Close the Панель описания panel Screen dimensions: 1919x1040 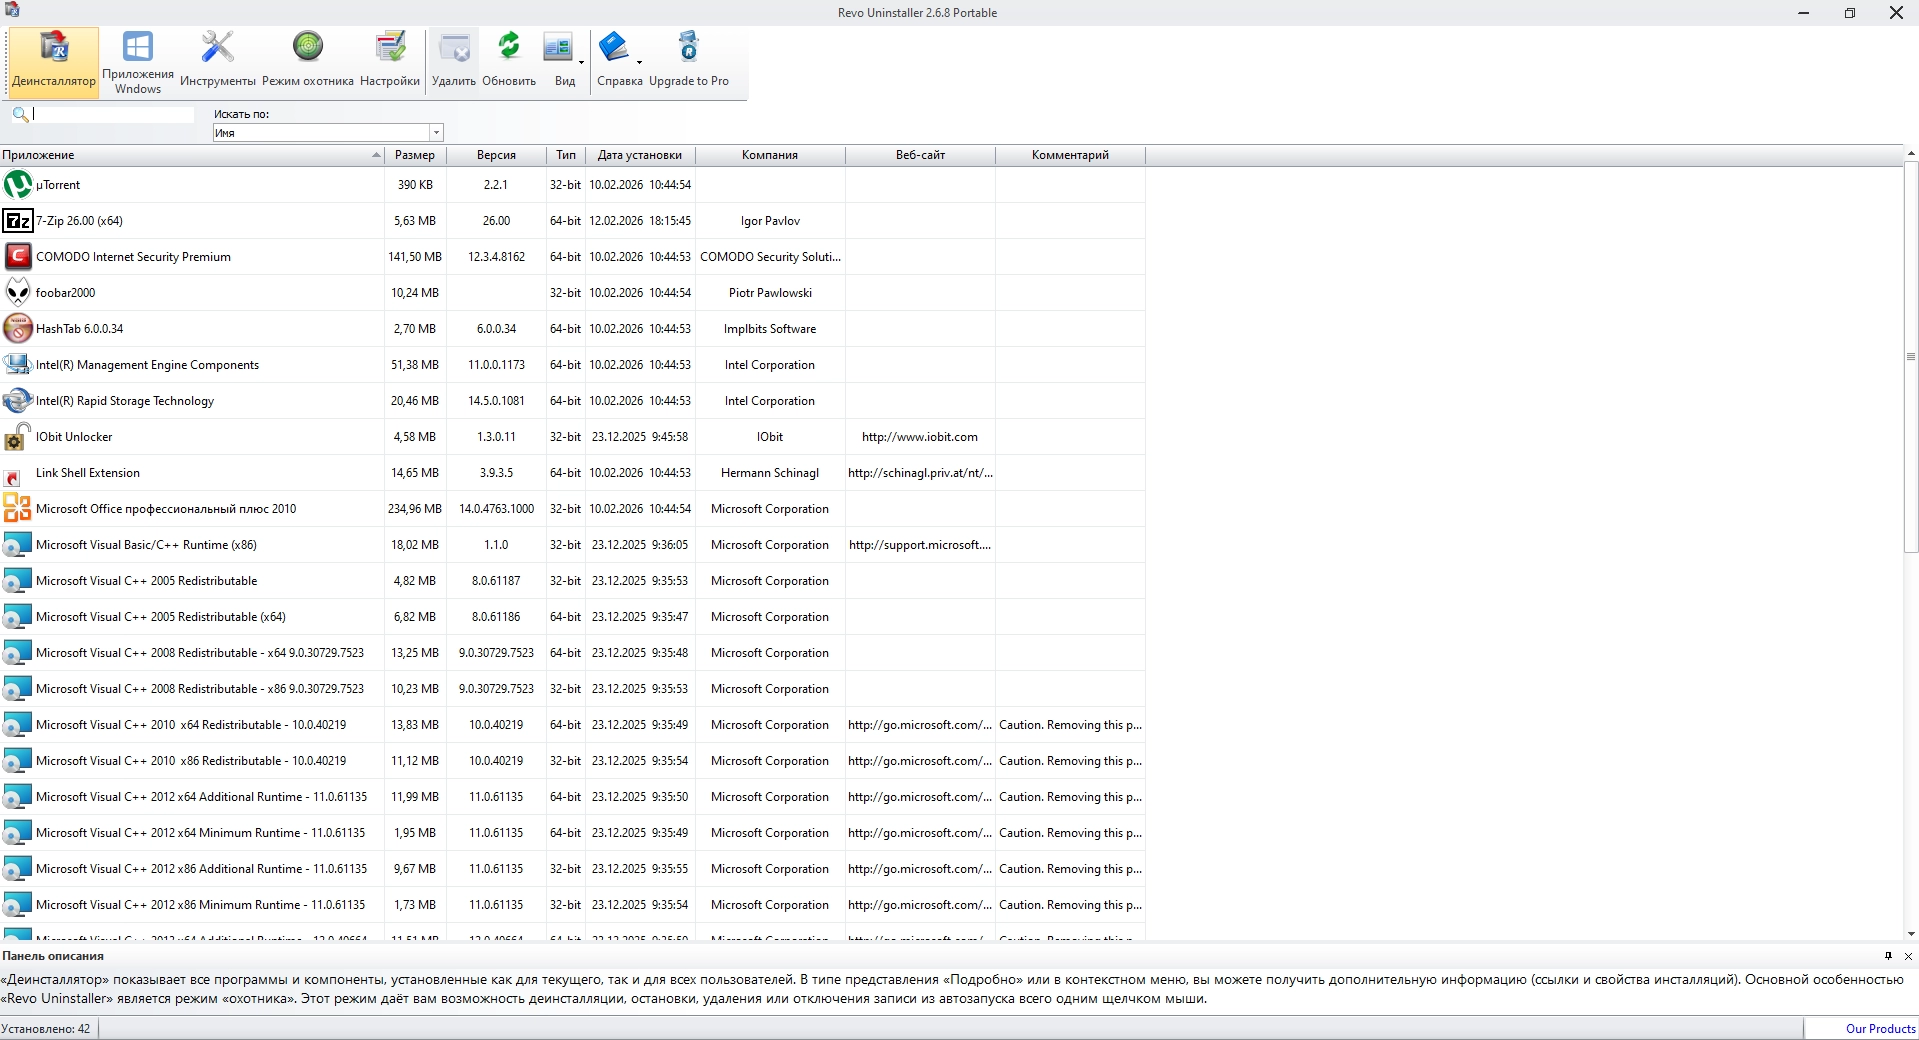[1908, 956]
